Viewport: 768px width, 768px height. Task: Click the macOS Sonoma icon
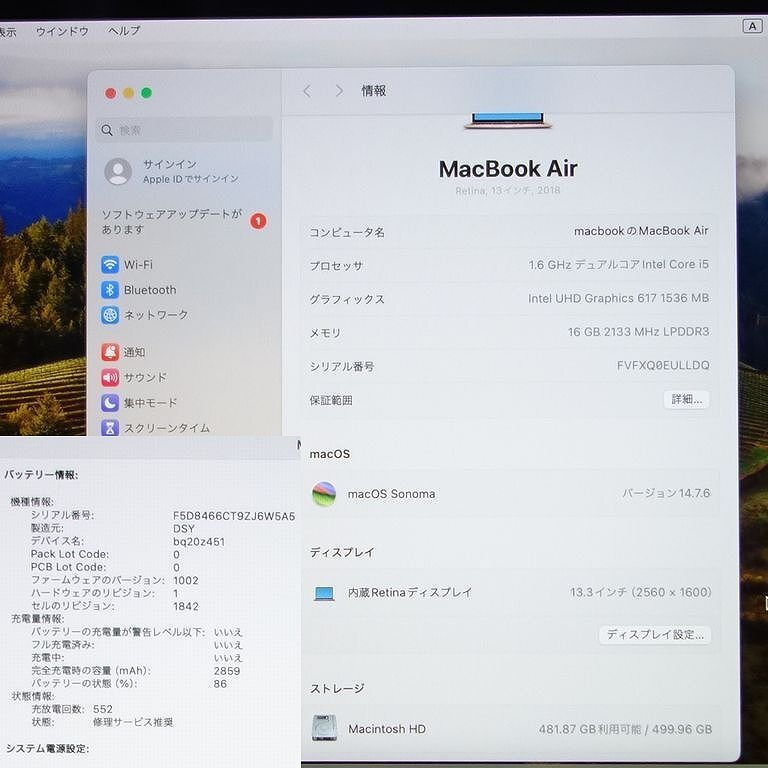324,494
